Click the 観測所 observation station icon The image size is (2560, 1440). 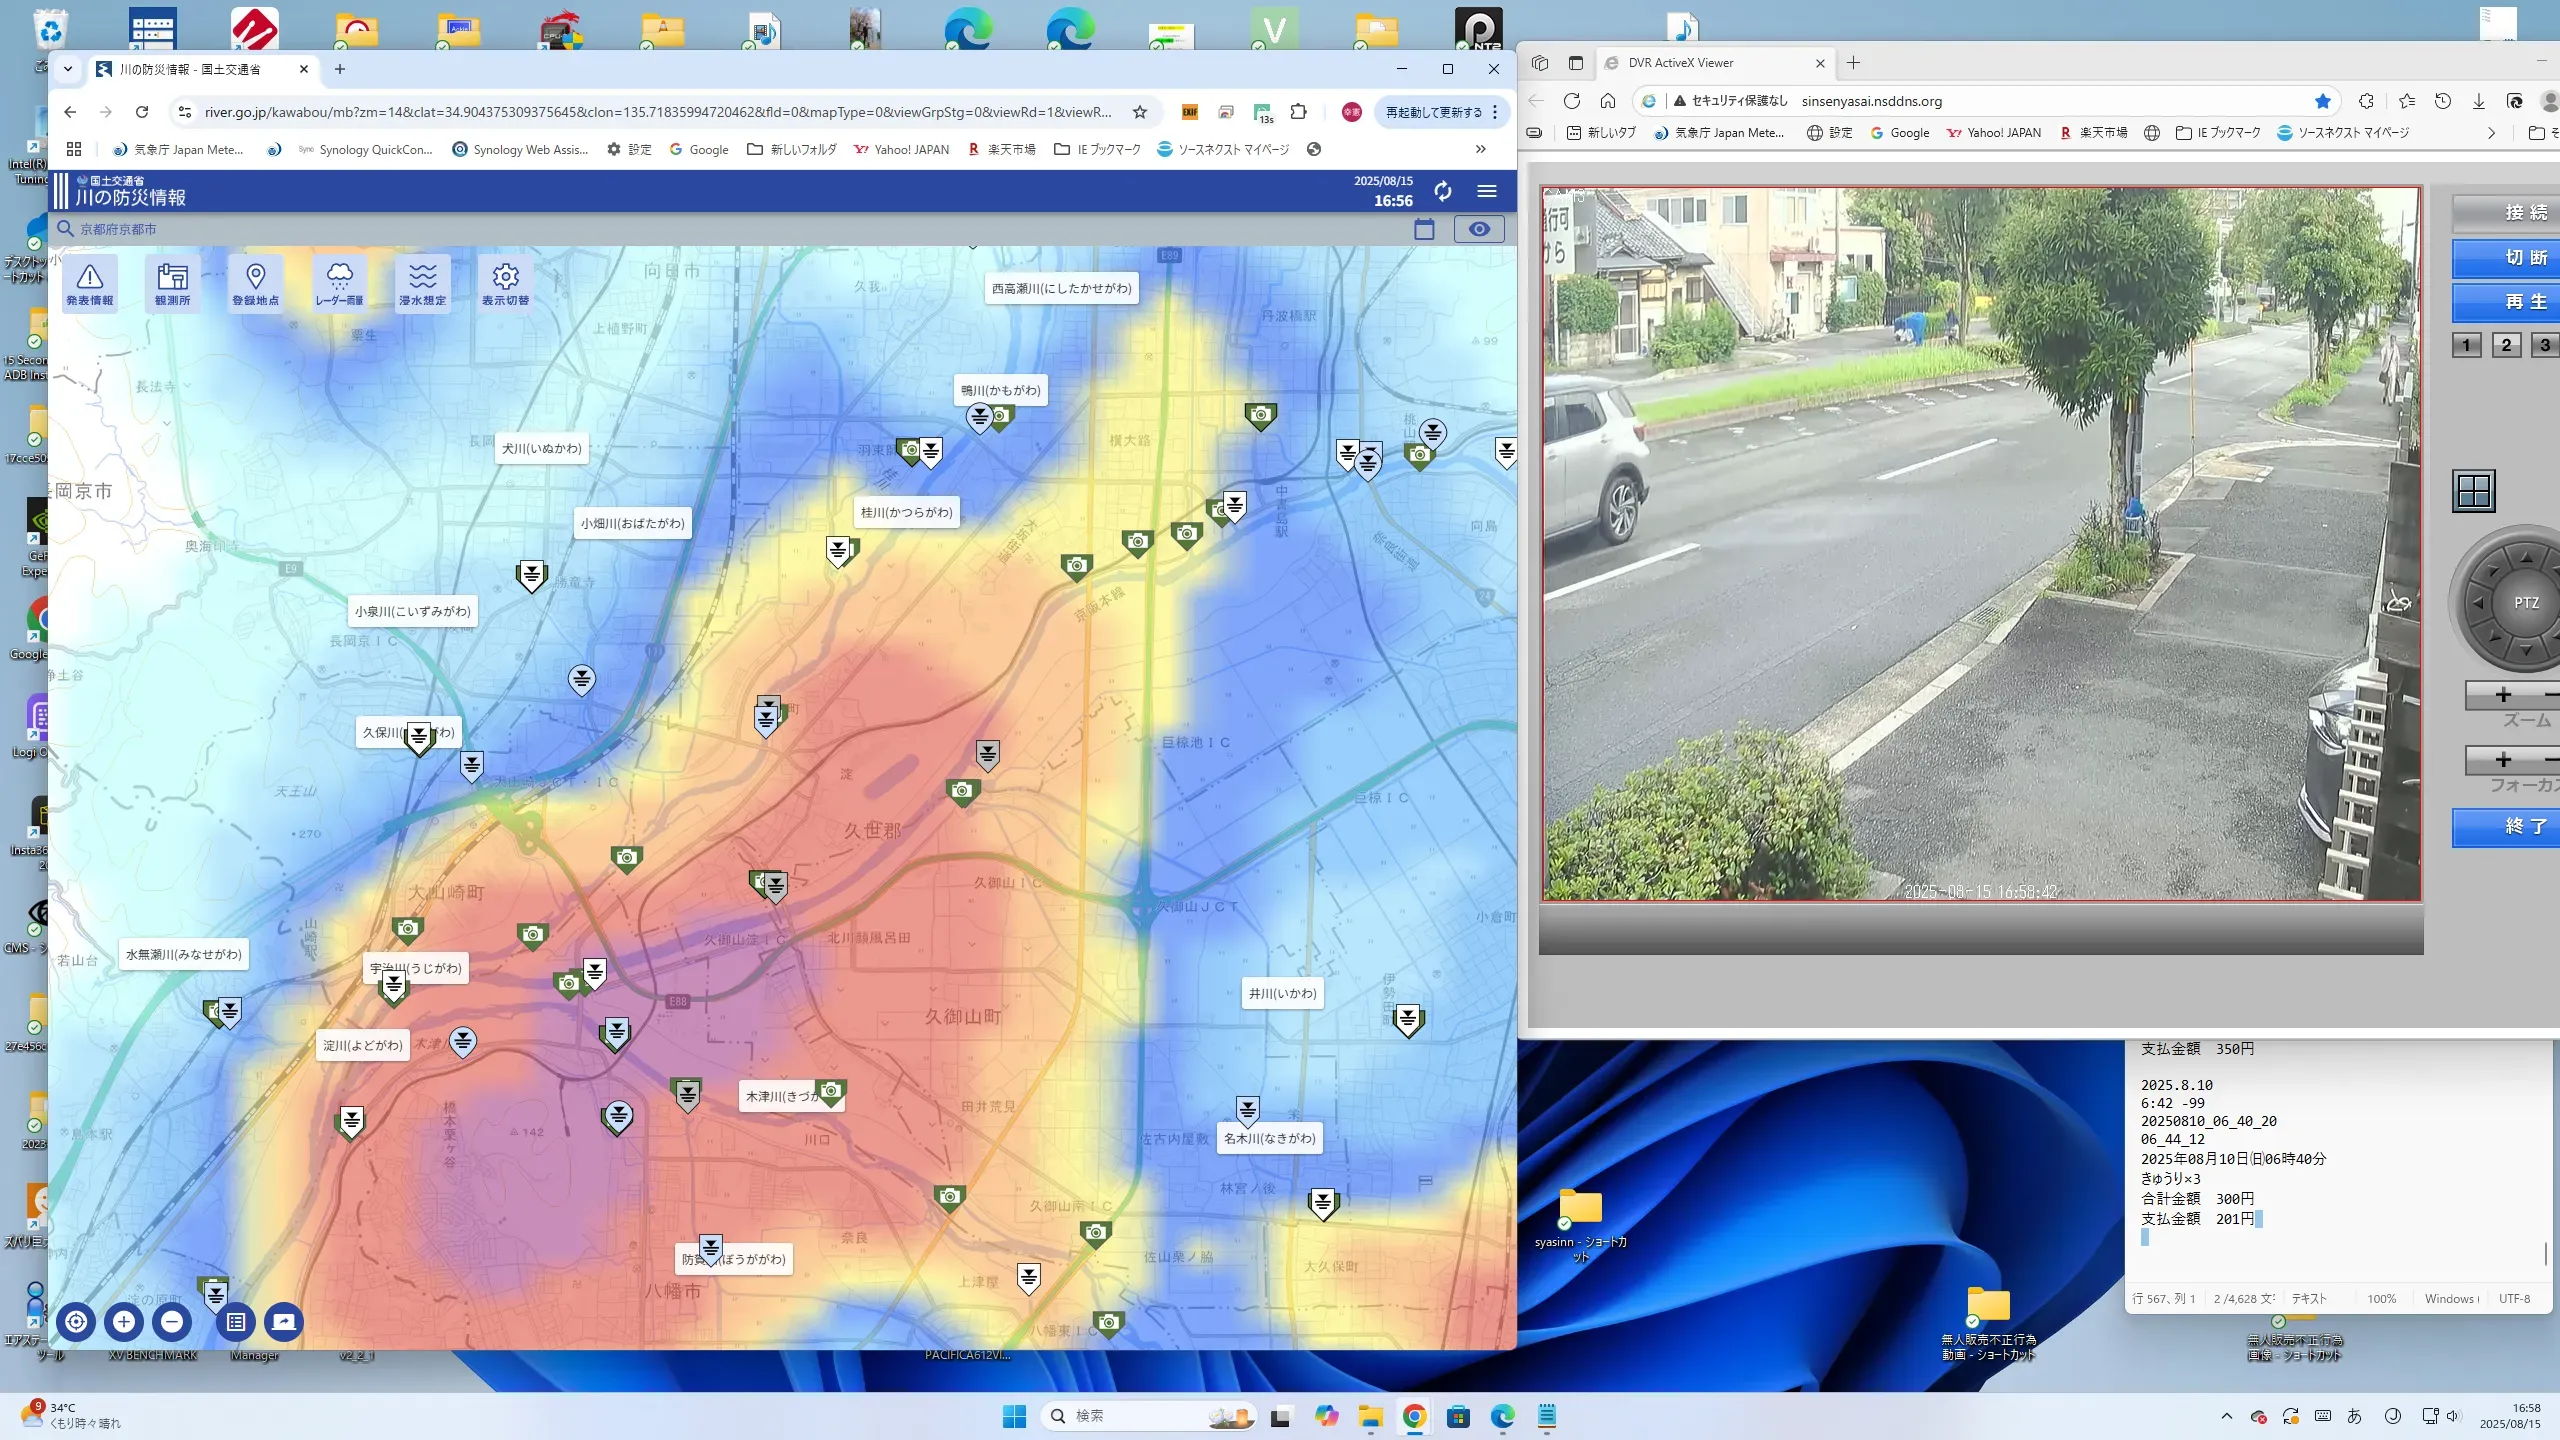pos(172,283)
